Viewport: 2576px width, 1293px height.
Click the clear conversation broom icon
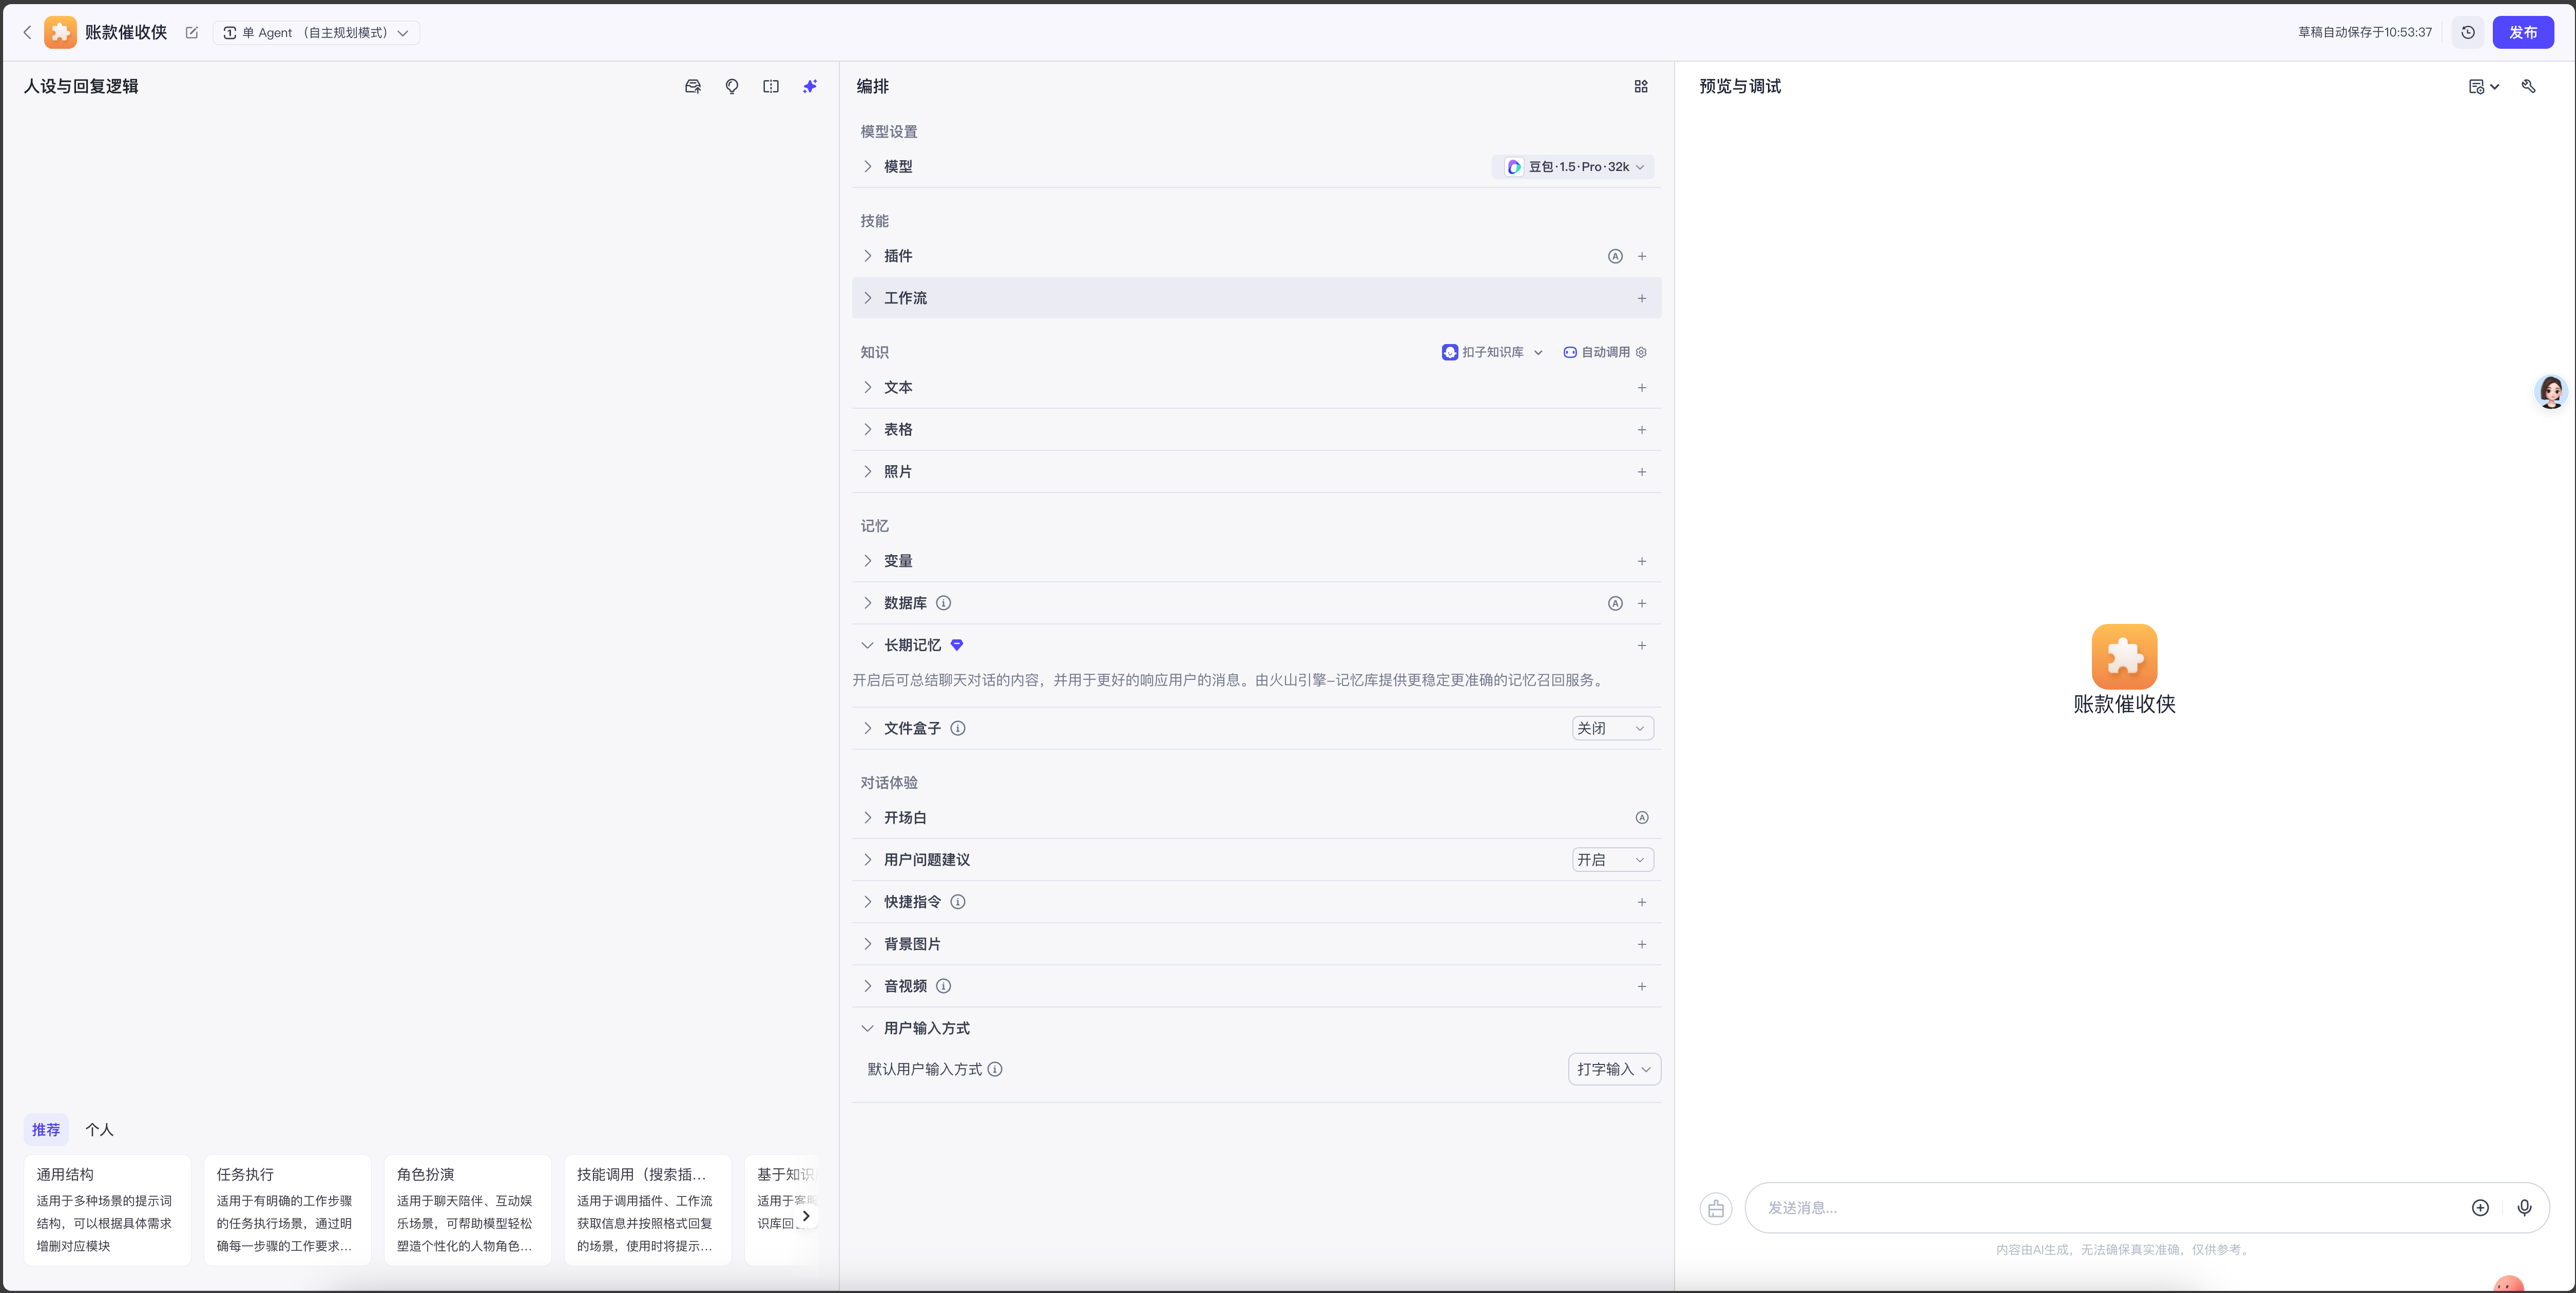coord(1715,1209)
